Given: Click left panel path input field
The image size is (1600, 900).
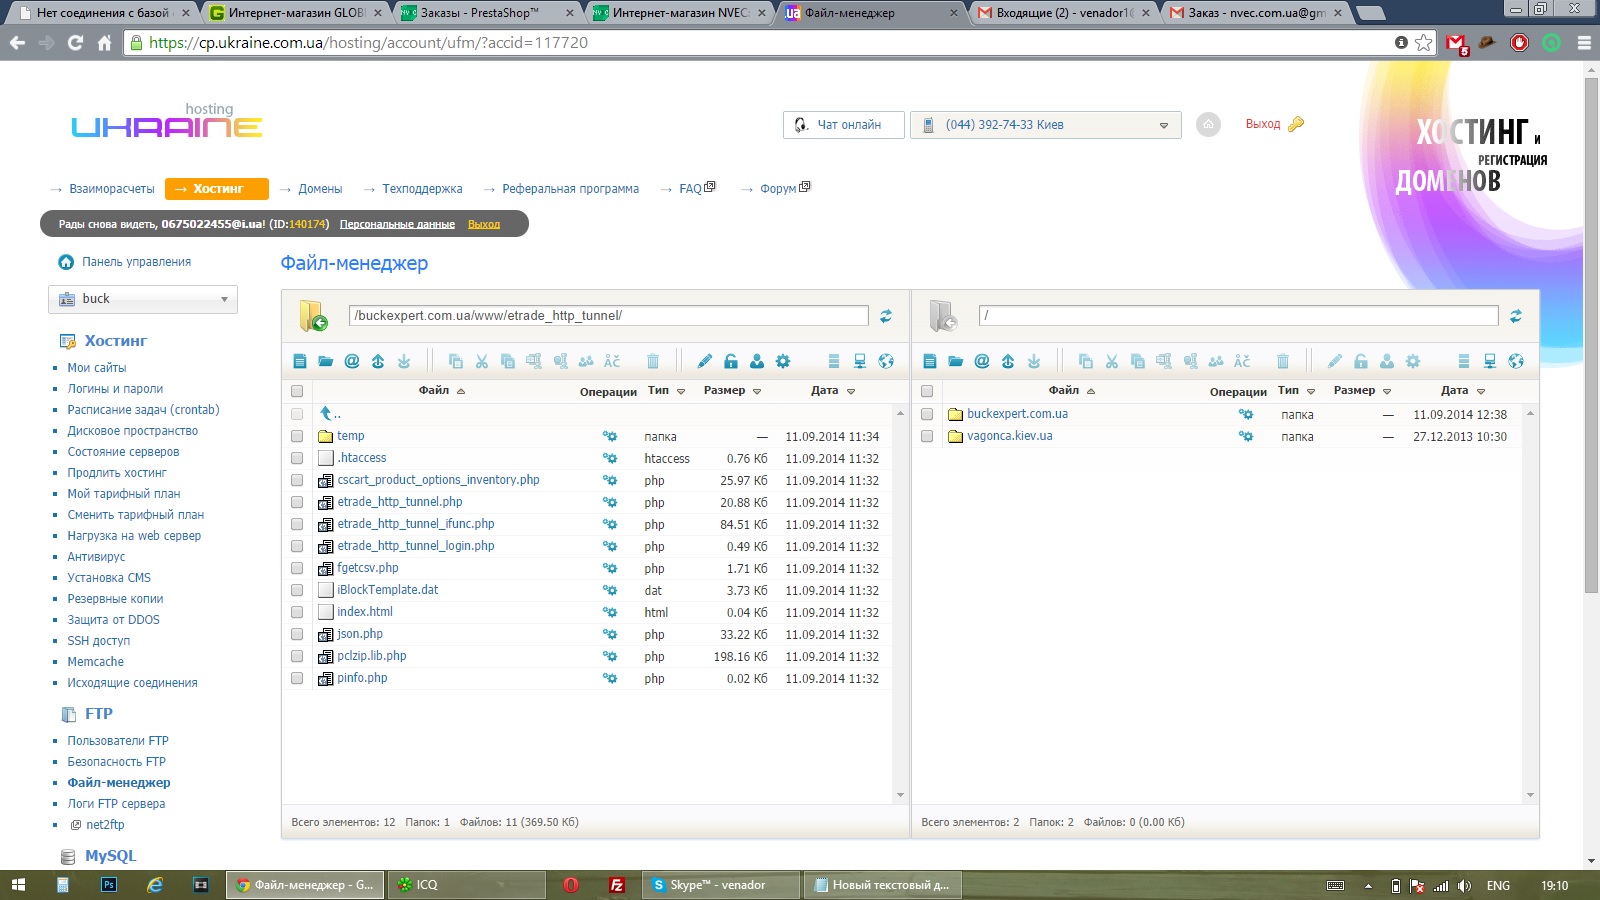Looking at the screenshot, I should click(x=608, y=316).
